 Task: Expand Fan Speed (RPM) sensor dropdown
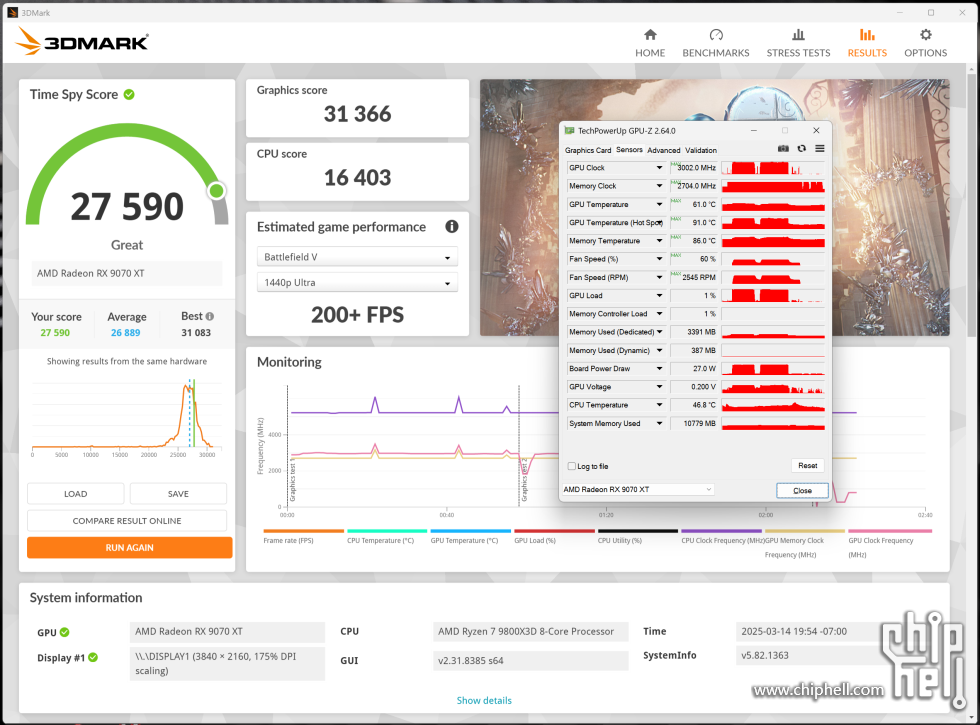tap(659, 277)
